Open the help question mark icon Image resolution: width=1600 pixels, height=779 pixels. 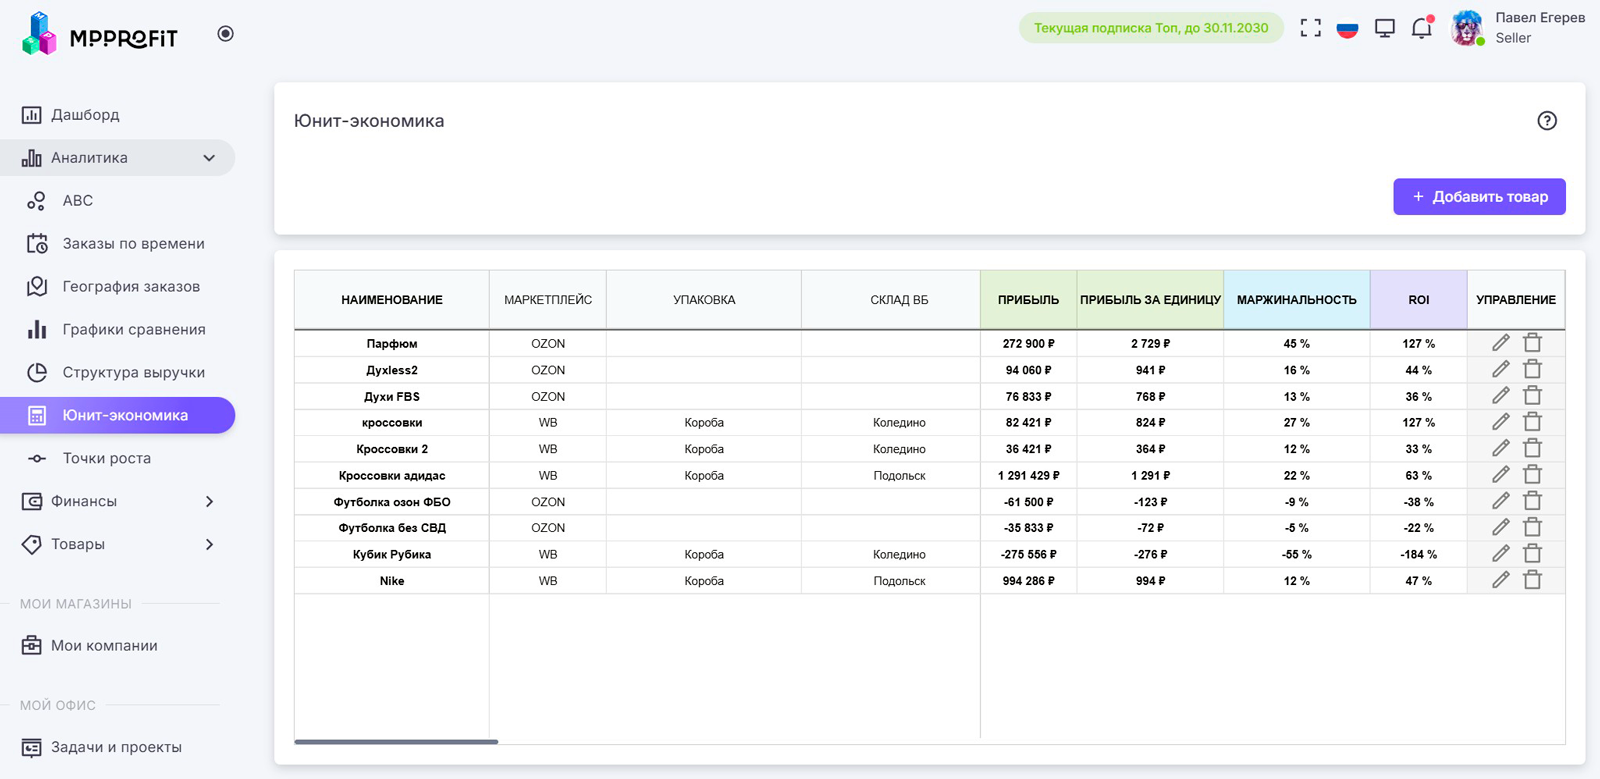pos(1546,121)
